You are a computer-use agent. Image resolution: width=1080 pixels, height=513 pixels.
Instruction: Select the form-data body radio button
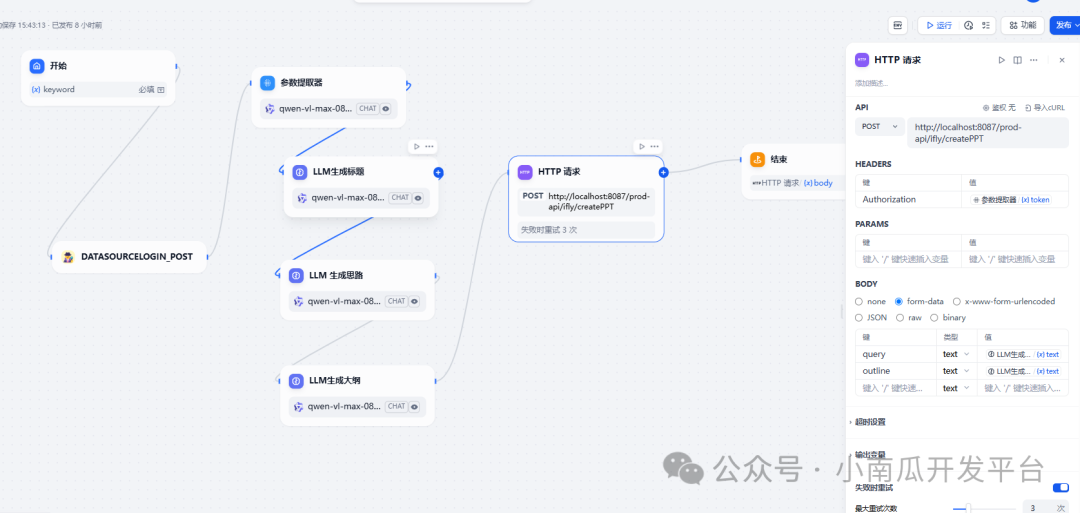(899, 301)
